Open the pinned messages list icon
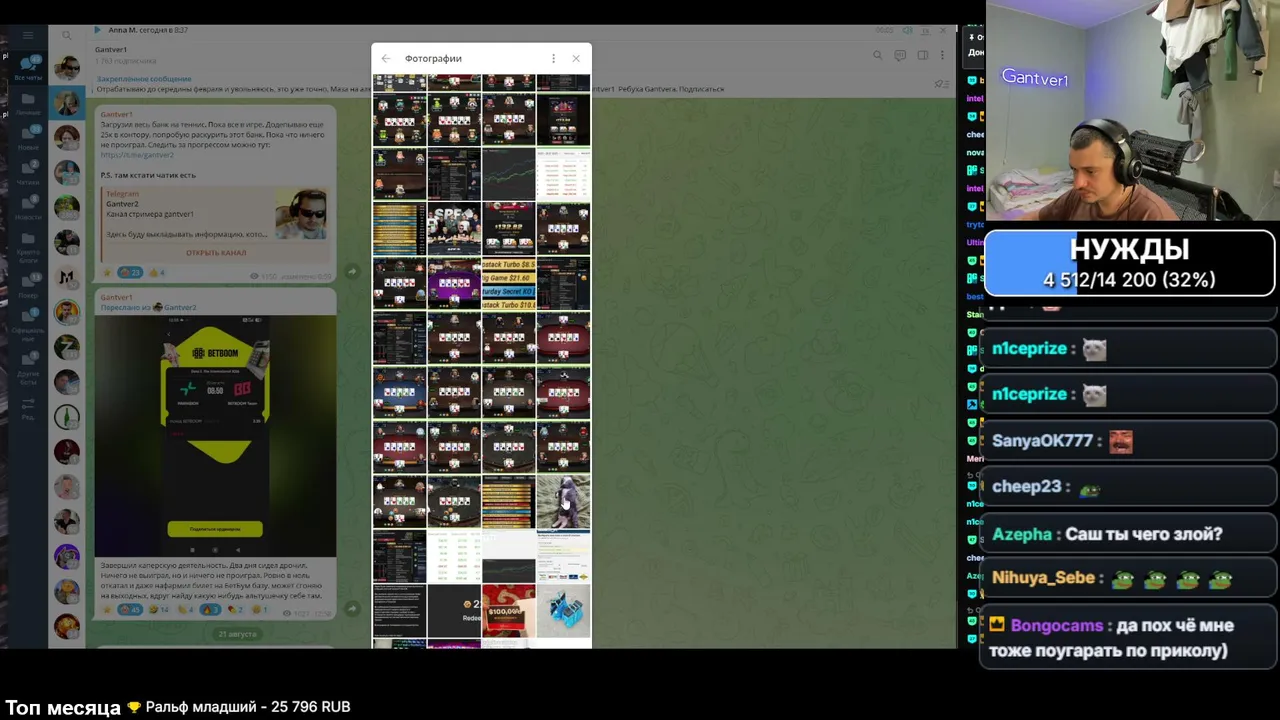 coord(940,84)
